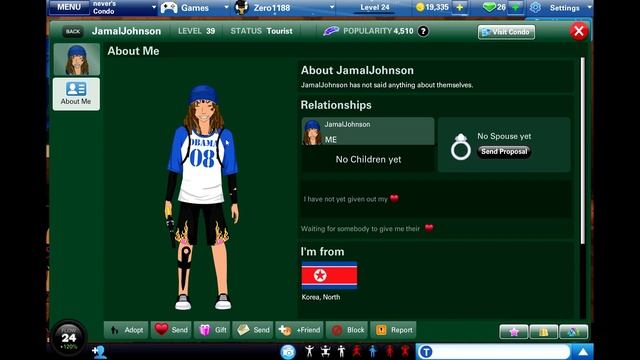Send a message with envelope Send button
Screen dimensions: 640x360
click(253, 330)
